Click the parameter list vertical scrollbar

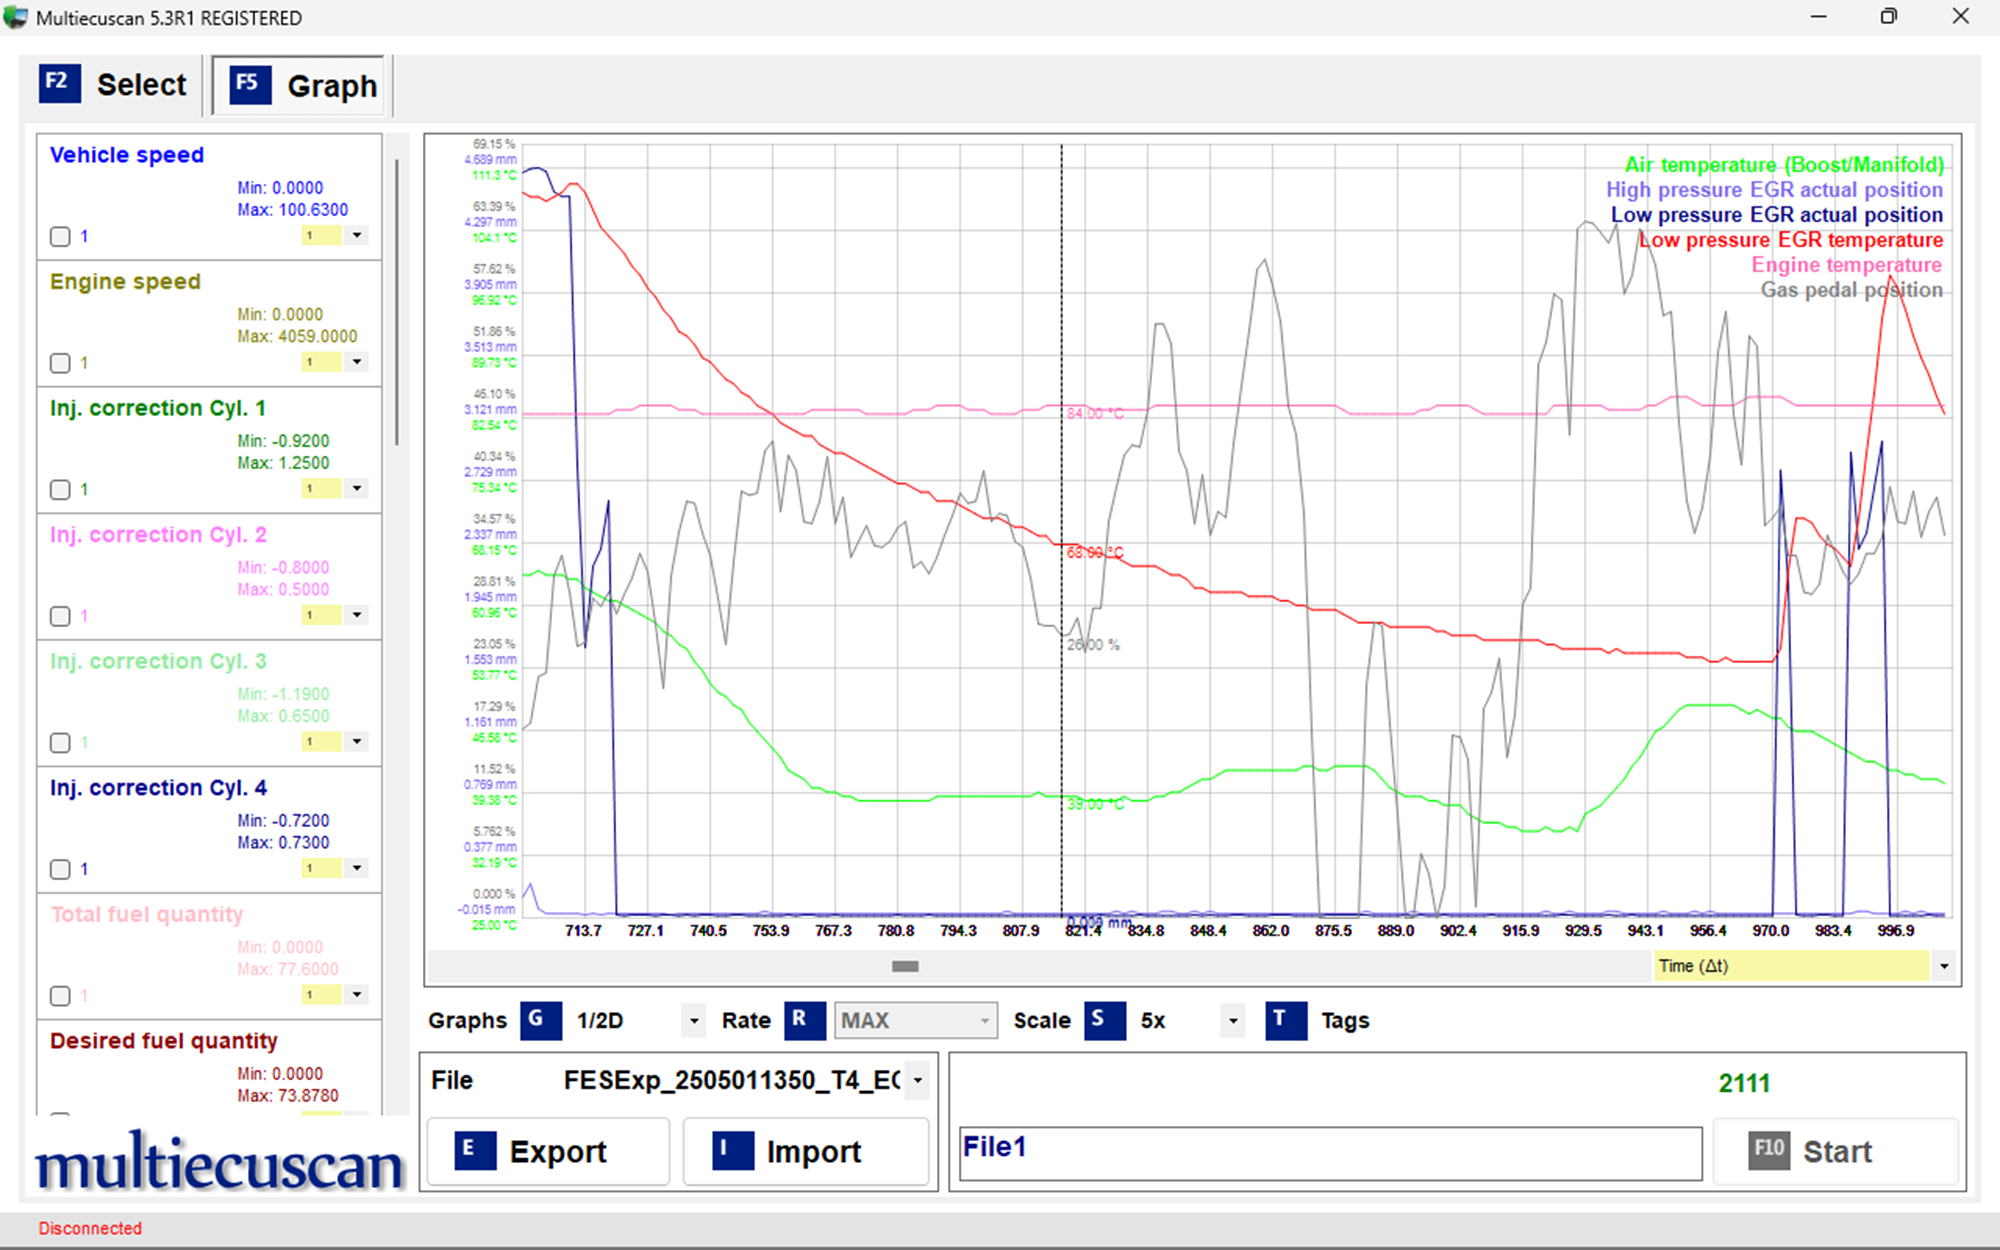click(x=397, y=300)
